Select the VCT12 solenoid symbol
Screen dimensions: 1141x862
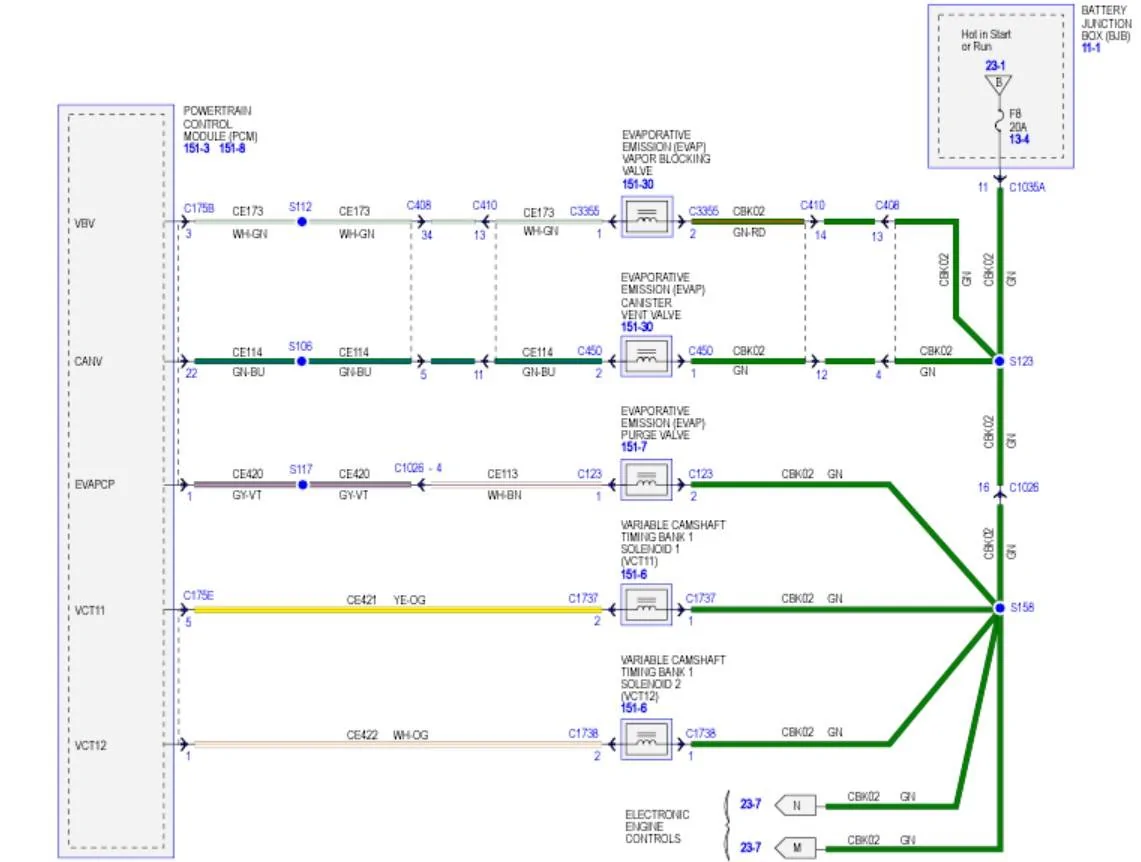pyautogui.click(x=646, y=739)
